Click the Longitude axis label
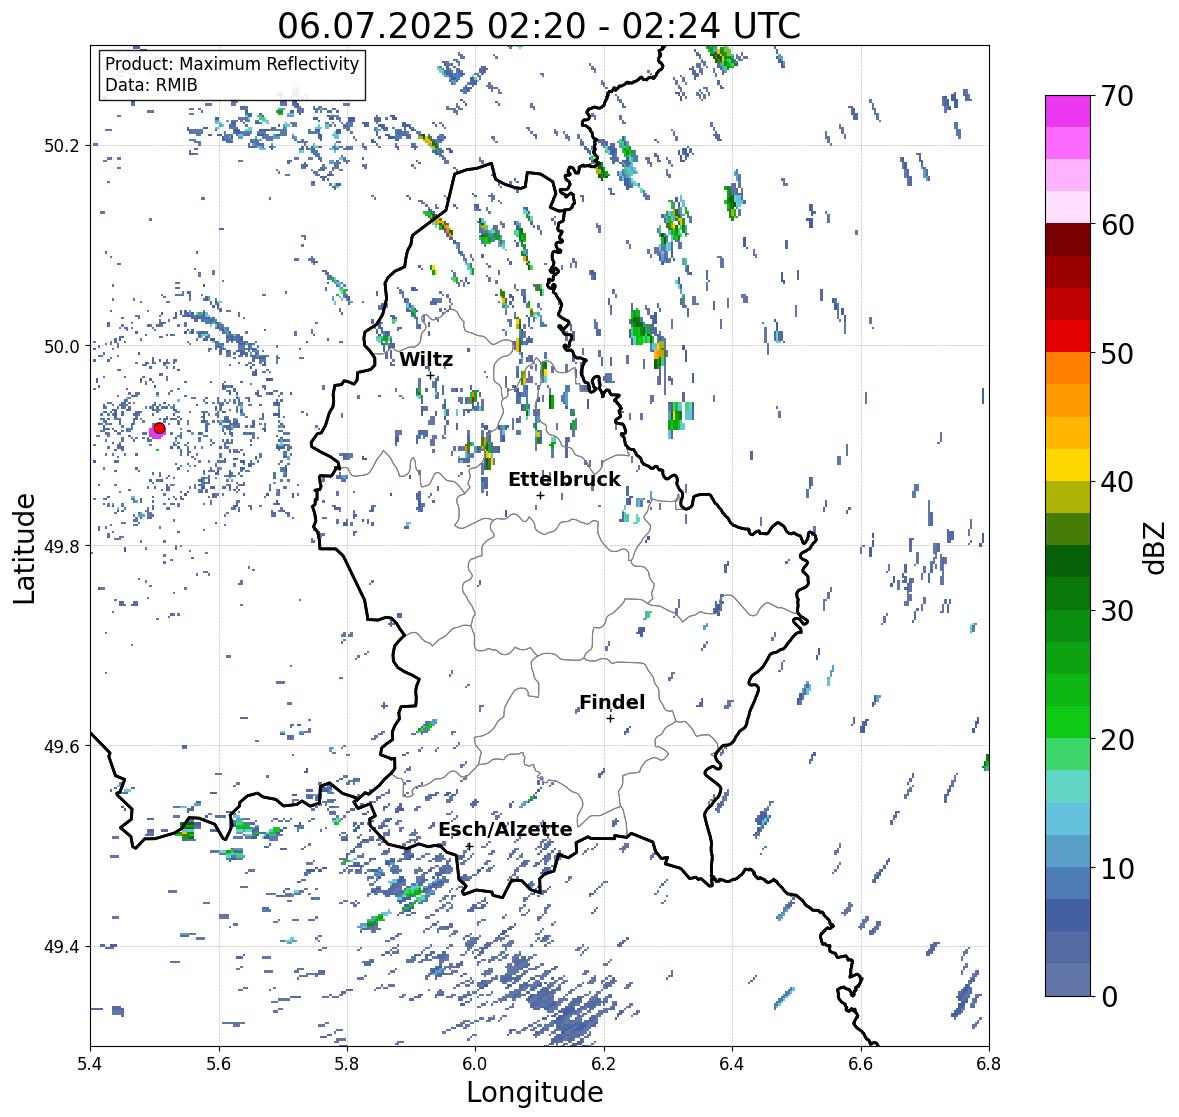 (x=535, y=1091)
